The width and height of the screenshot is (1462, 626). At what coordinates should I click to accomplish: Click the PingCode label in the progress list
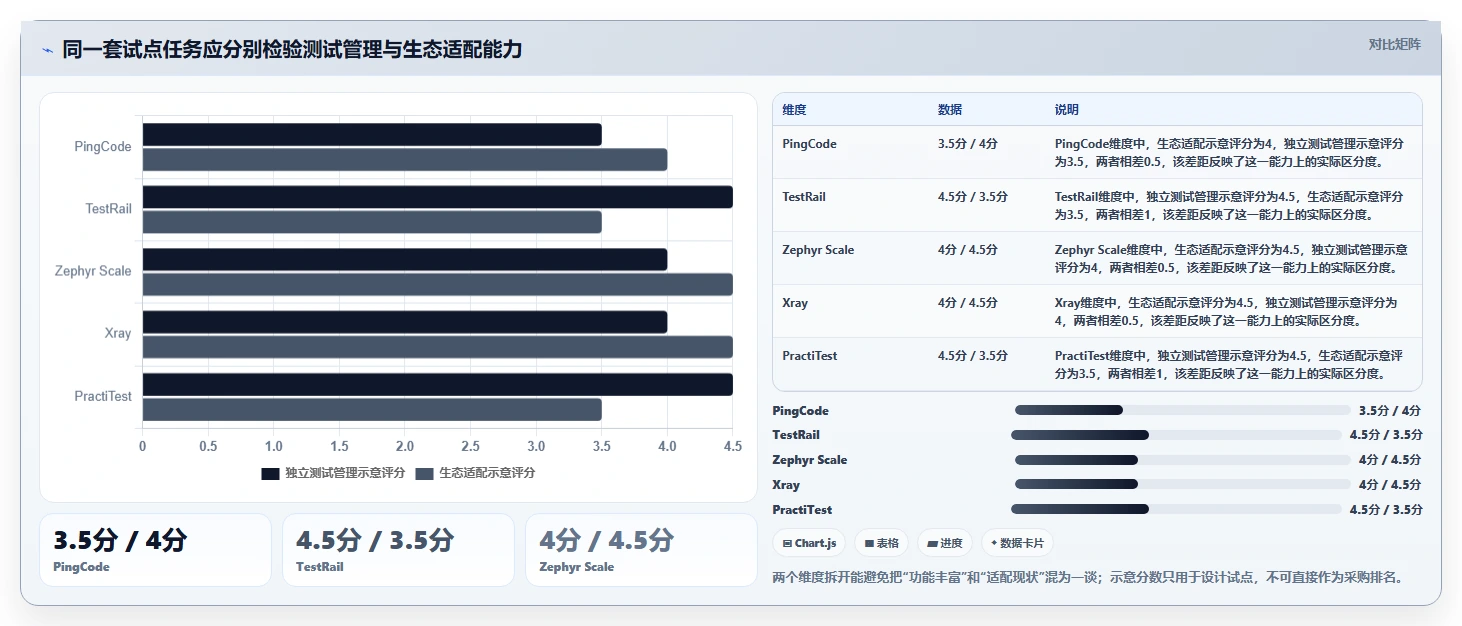[x=800, y=411]
